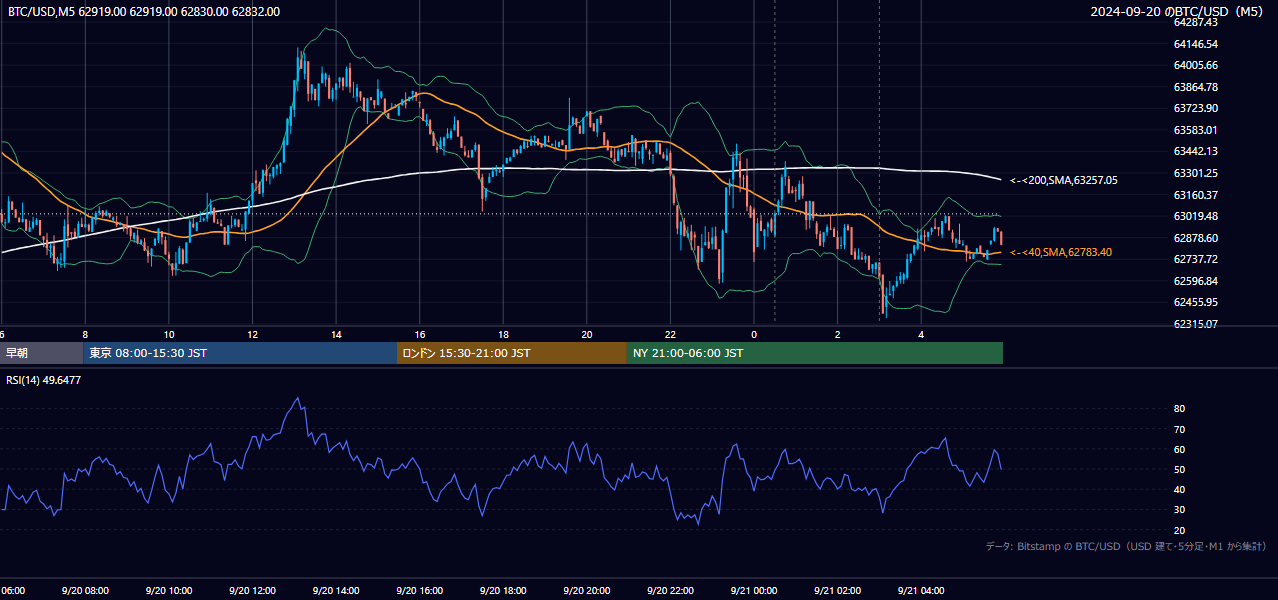Click the 64146.54 price axis value
Image resolution: width=1278 pixels, height=600 pixels.
[x=1195, y=44]
